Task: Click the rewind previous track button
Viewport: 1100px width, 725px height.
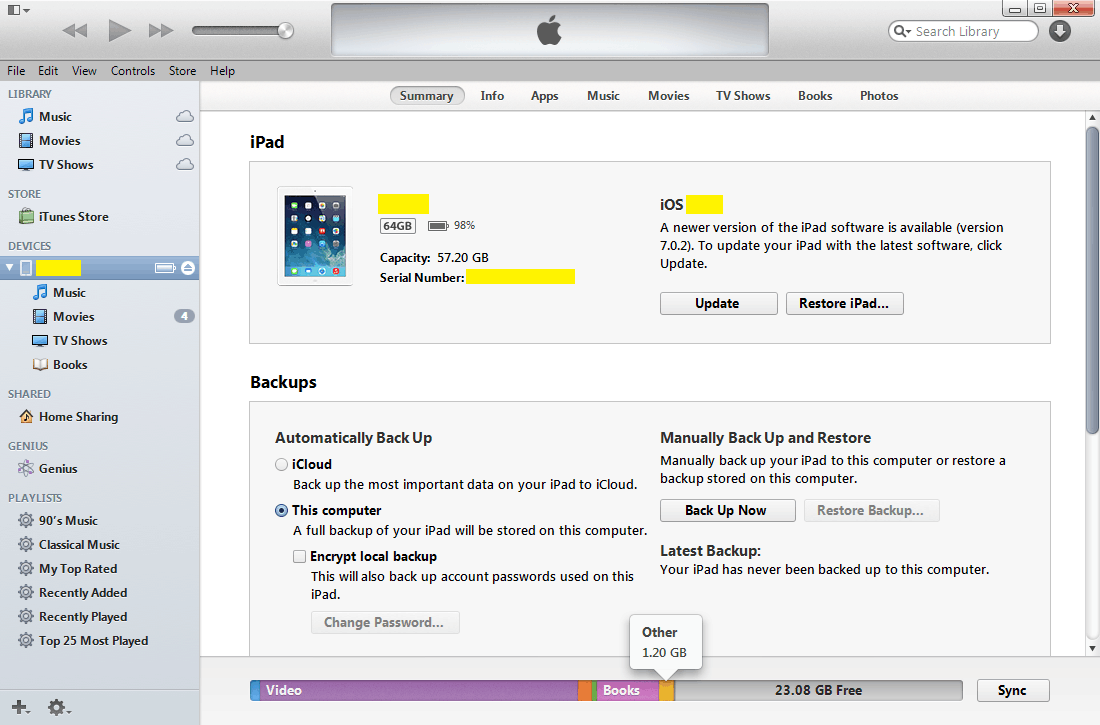Action: (x=75, y=30)
